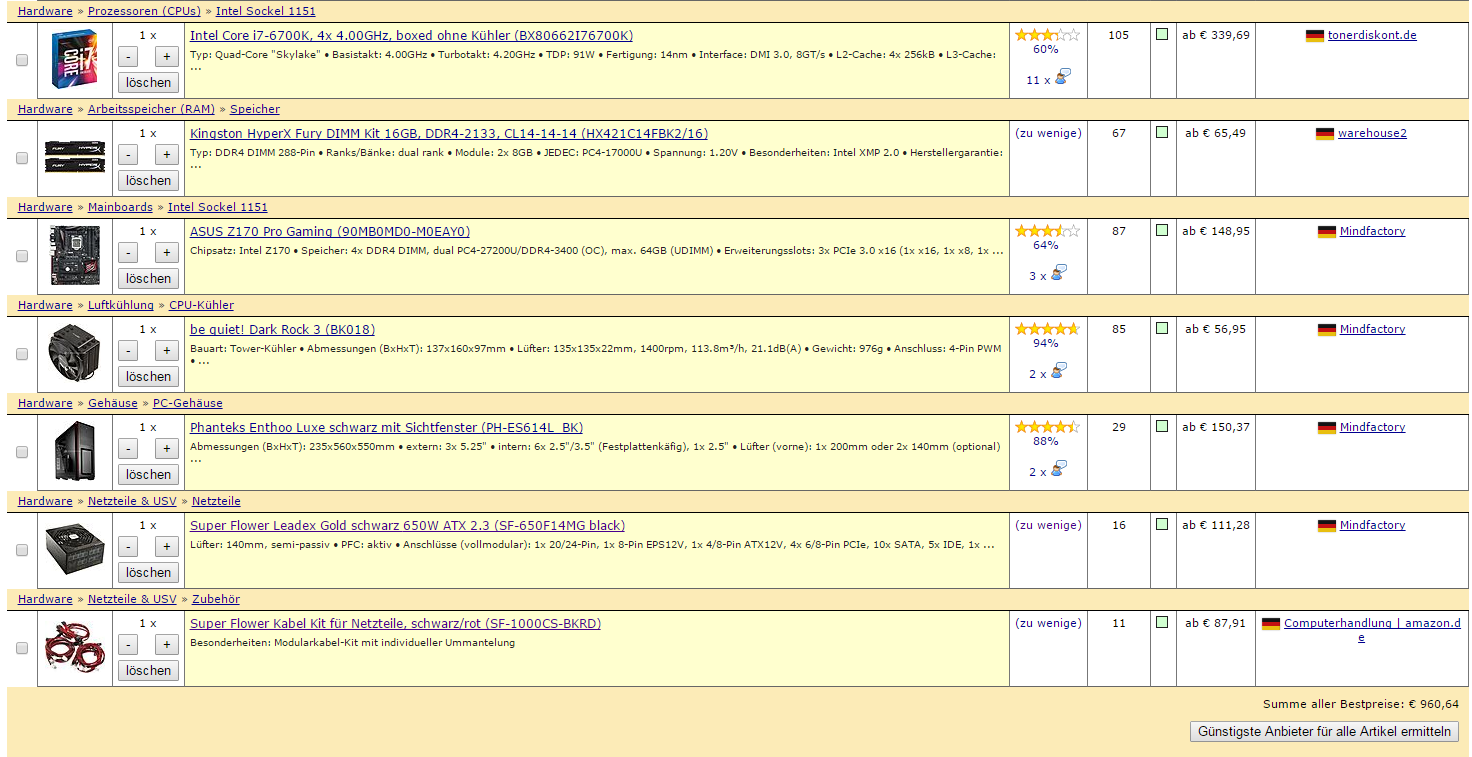Open reviews icon for Phanteks Enthoo Luxe
The width and height of the screenshot is (1472, 757).
[x=1057, y=469]
